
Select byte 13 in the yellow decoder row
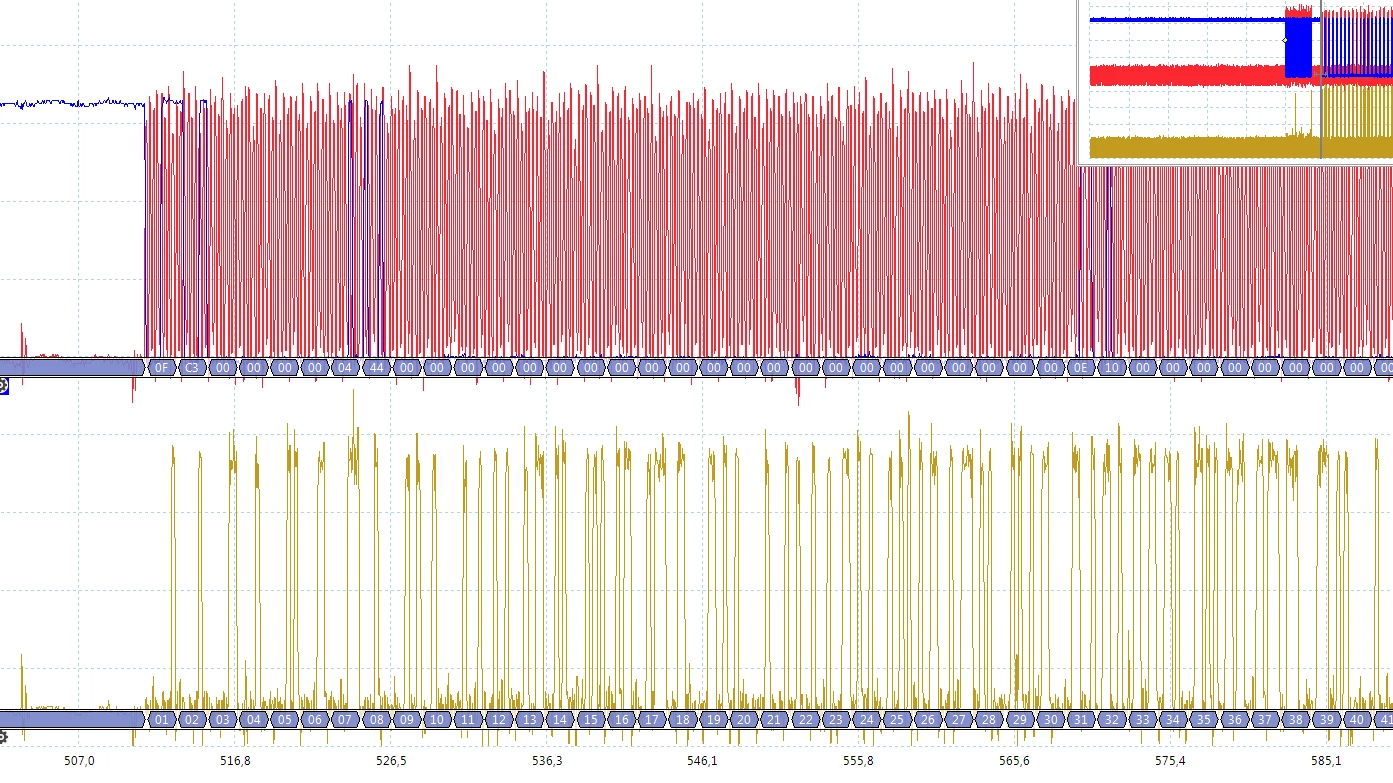pos(529,719)
